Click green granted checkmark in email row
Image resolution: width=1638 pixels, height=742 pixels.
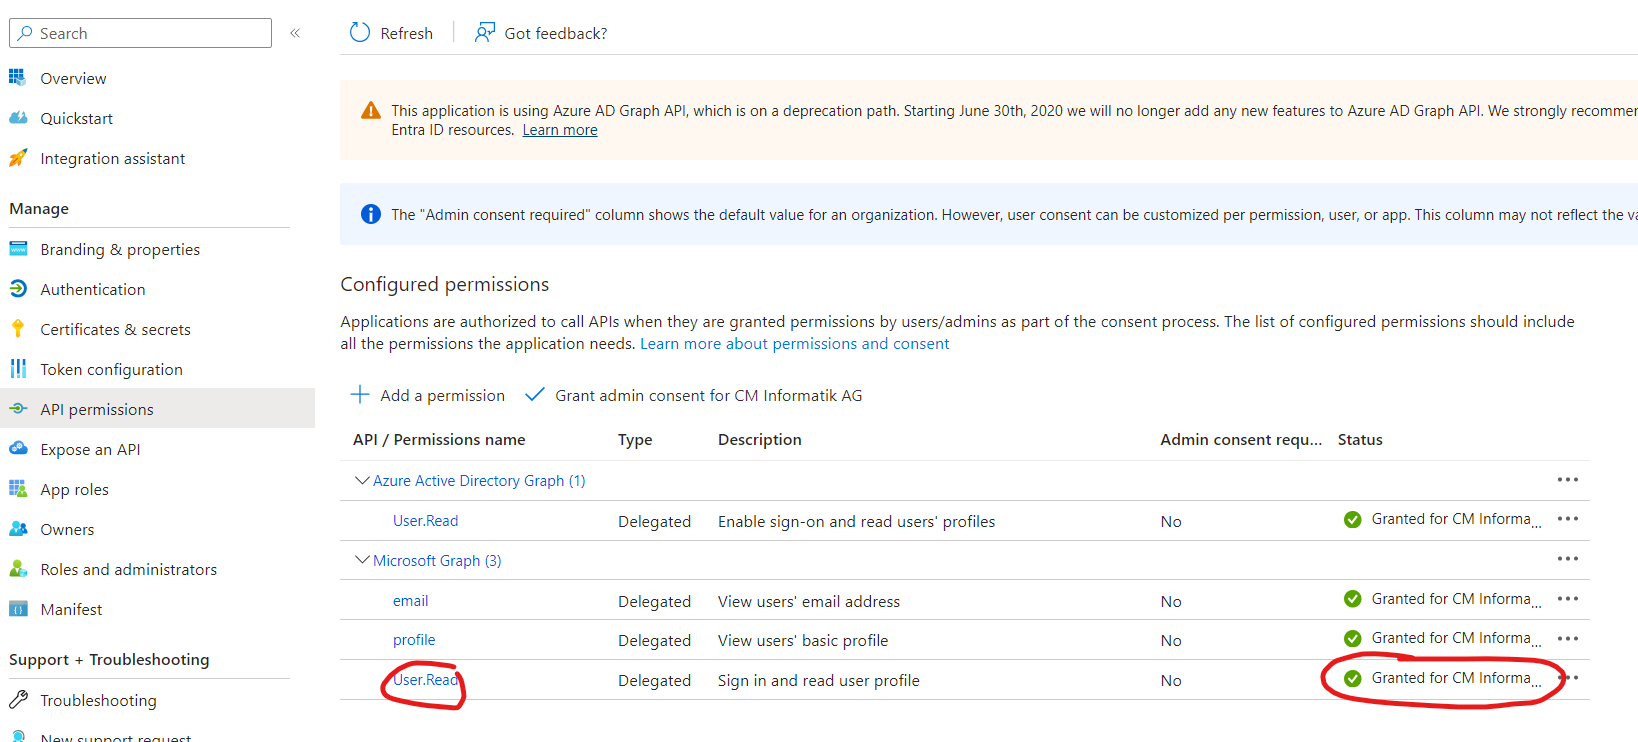[1352, 599]
